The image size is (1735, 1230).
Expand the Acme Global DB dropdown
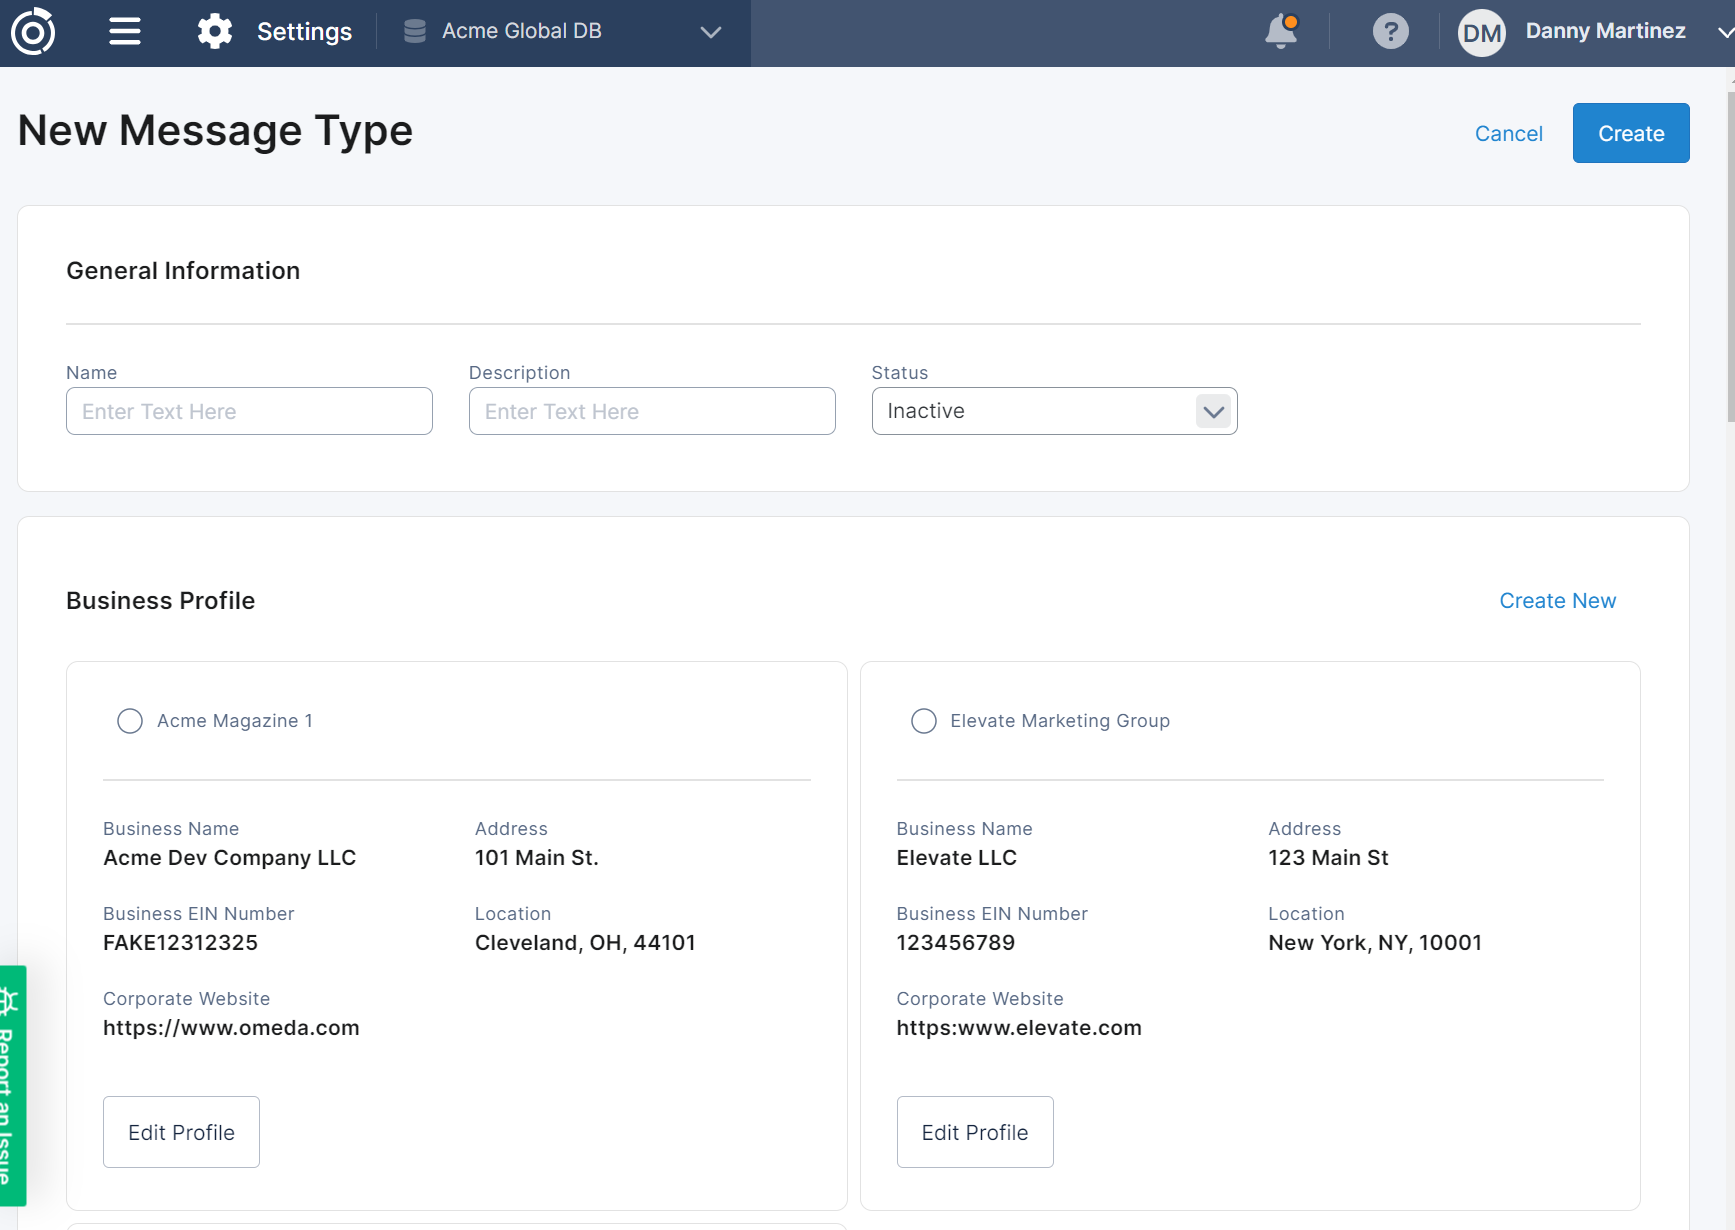(710, 32)
